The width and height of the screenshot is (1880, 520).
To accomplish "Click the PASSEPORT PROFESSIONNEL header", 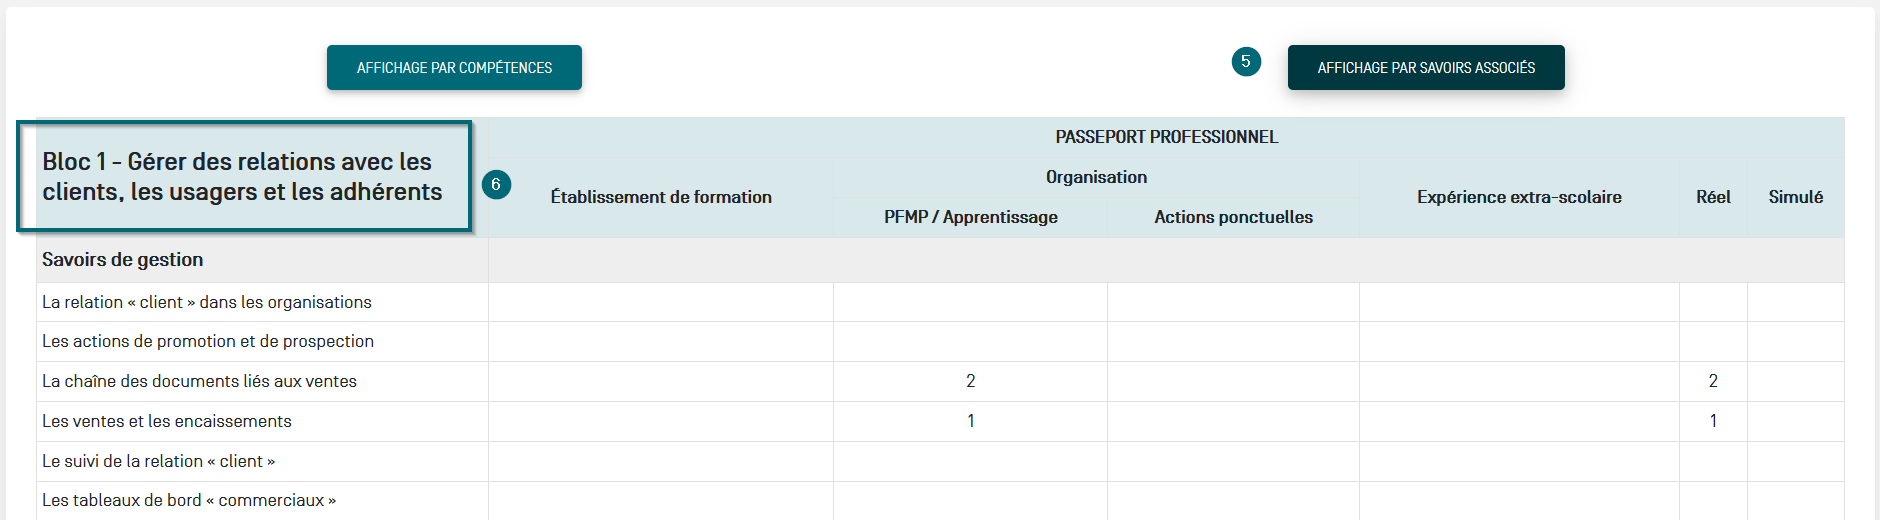I will [x=1166, y=137].
